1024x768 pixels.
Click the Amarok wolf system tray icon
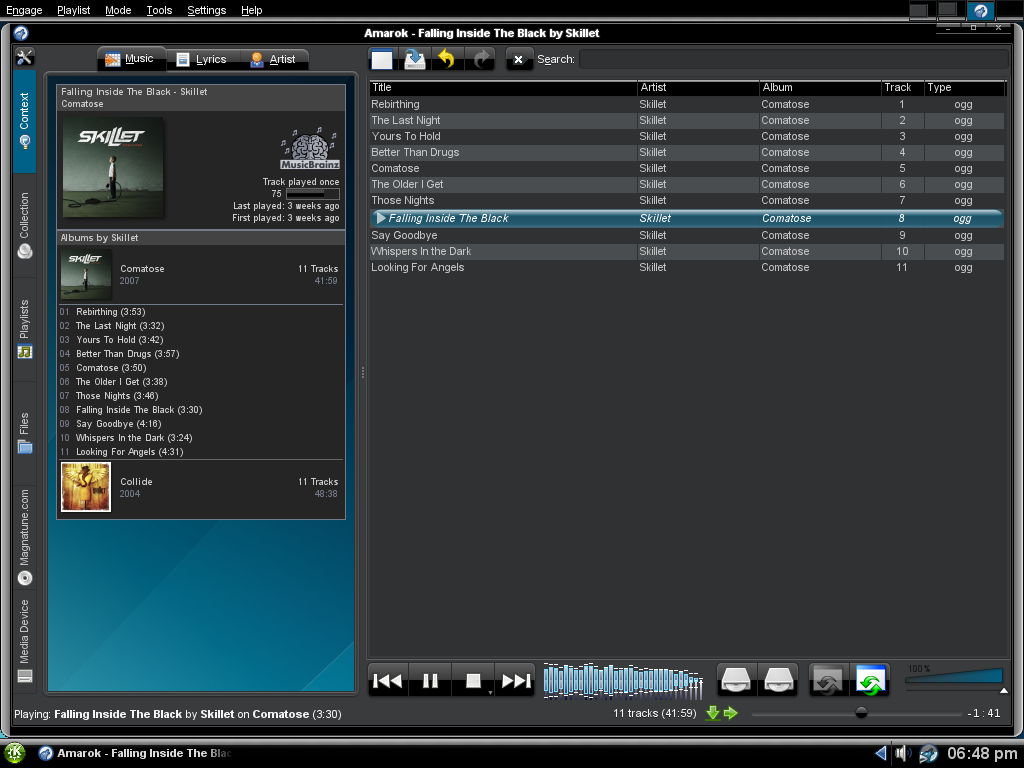tap(928, 754)
